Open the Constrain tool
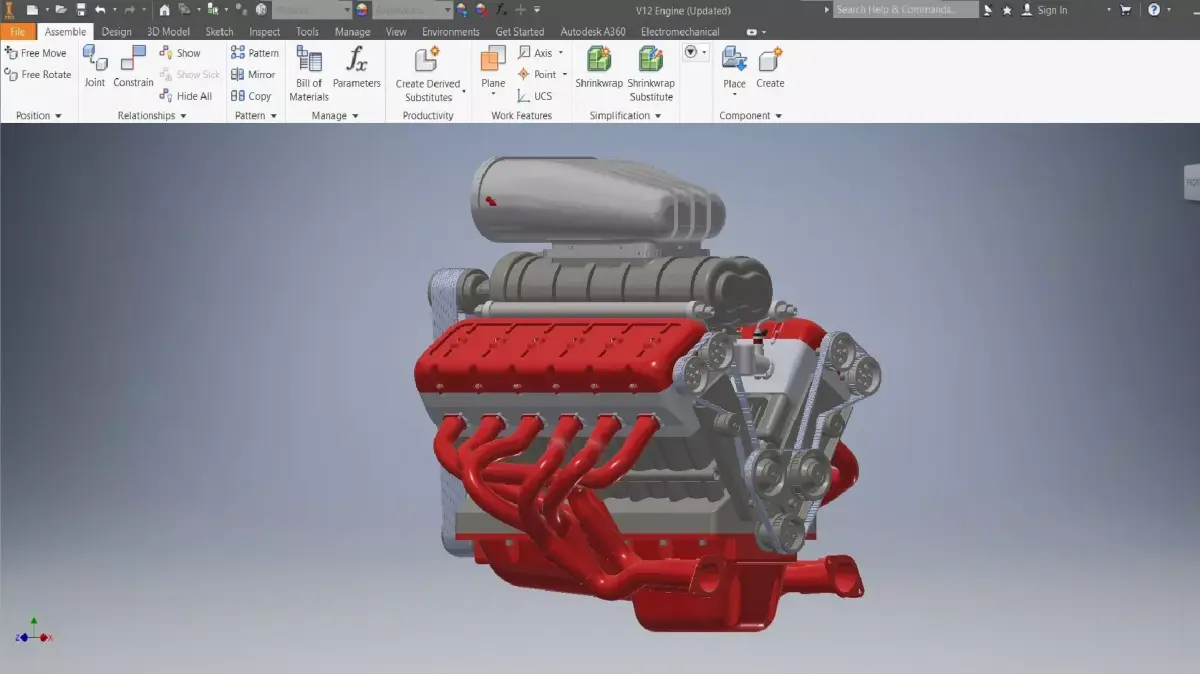Screen dimensions: 1200x674 click(133, 67)
